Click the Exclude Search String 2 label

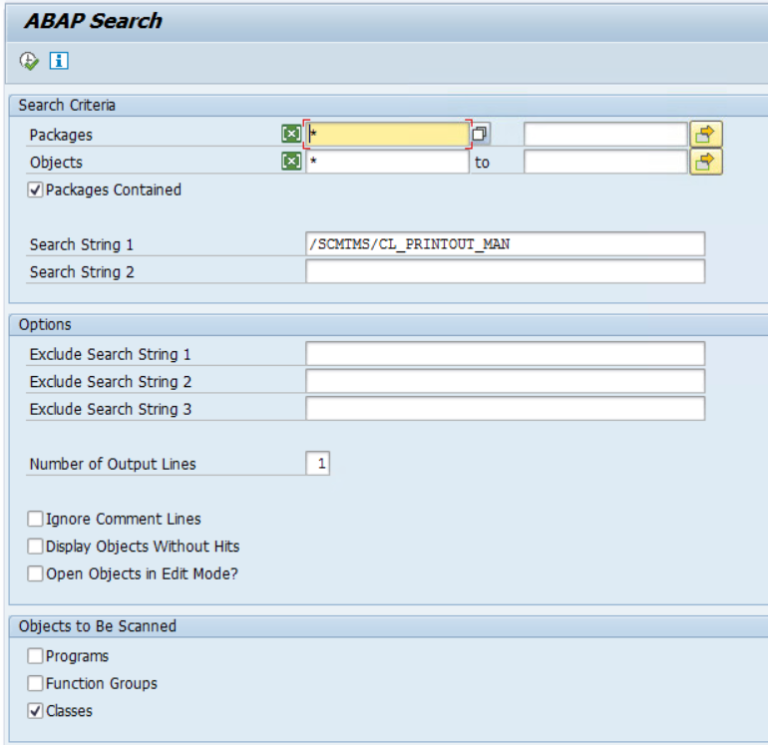(x=110, y=382)
